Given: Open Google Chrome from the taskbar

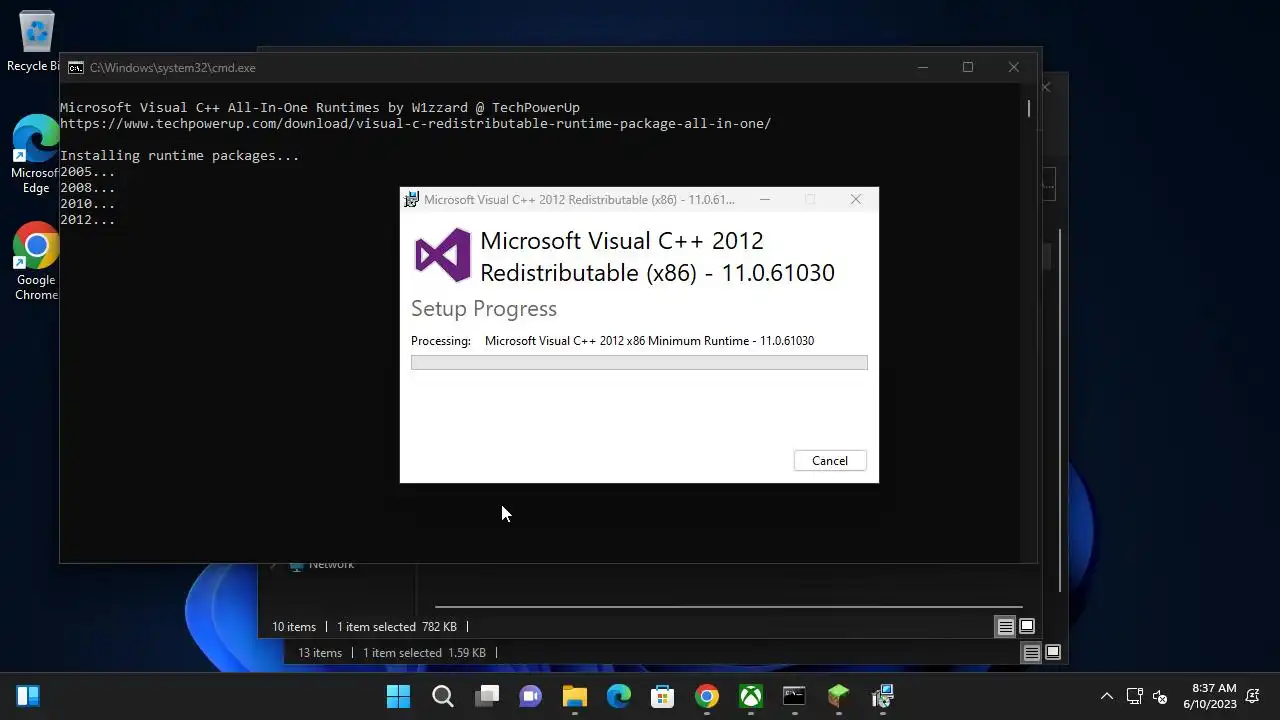Looking at the screenshot, I should pyautogui.click(x=706, y=696).
